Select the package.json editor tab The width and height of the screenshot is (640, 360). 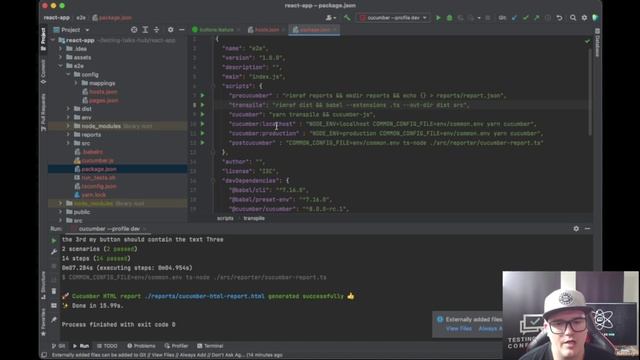tap(315, 30)
